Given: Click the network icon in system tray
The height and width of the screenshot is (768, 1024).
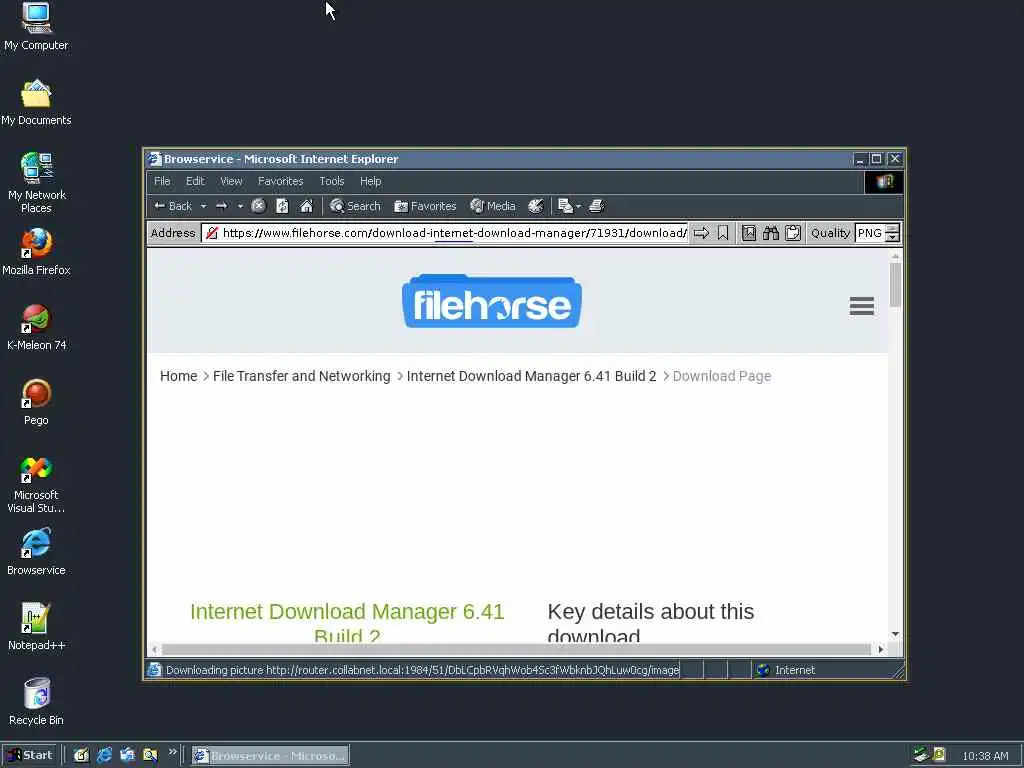Looking at the screenshot, I should click(x=921, y=755).
